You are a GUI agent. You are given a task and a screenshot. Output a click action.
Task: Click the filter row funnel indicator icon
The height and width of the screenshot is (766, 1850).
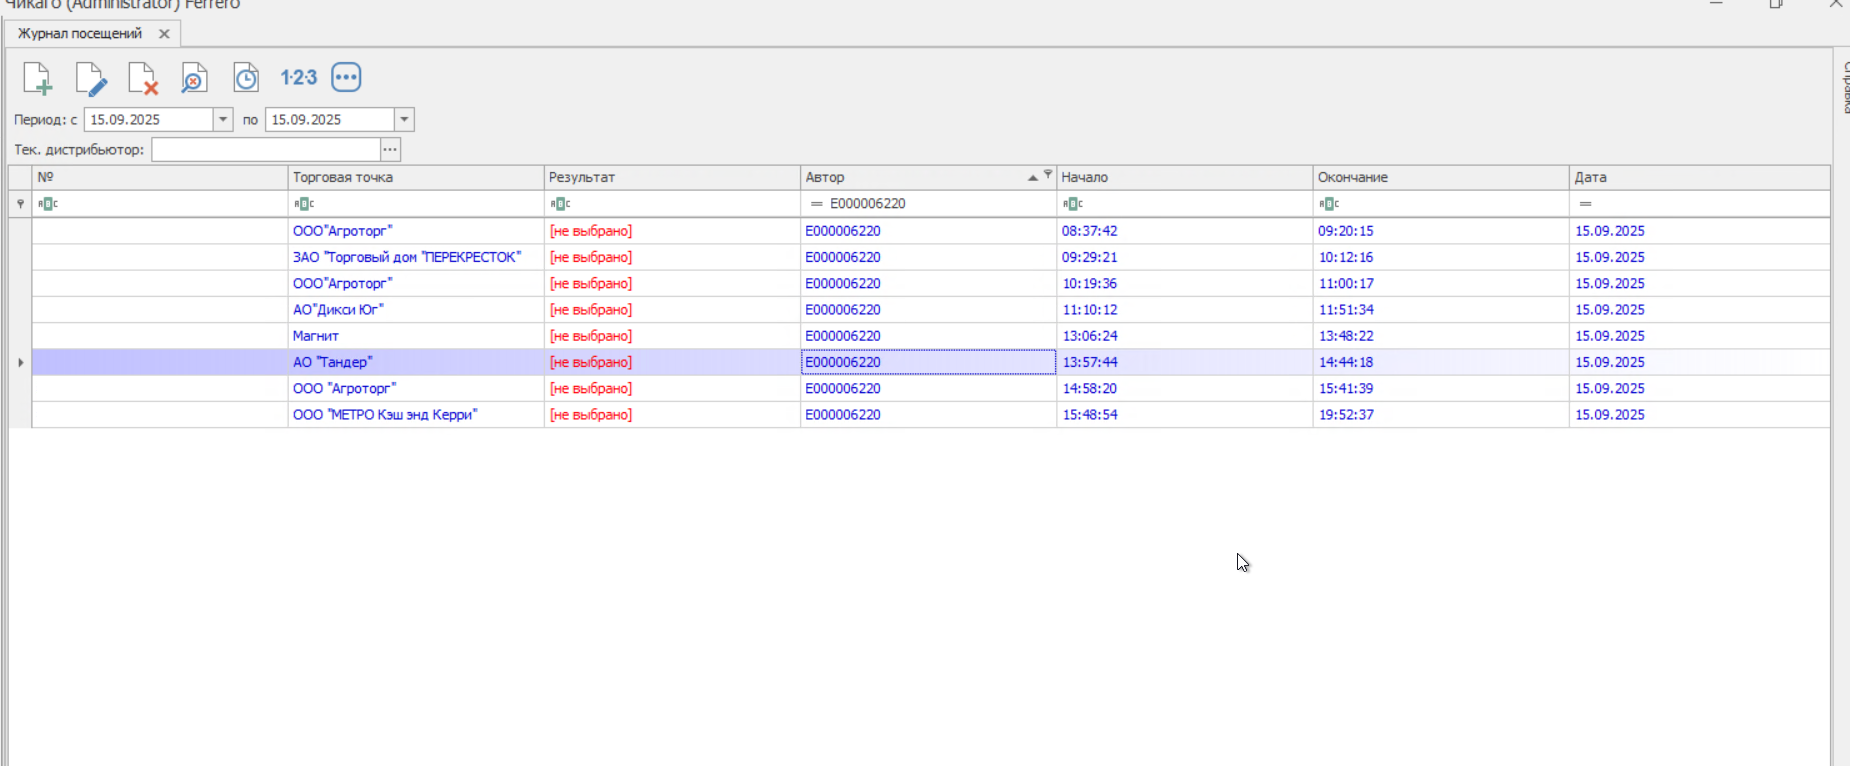tap(20, 204)
